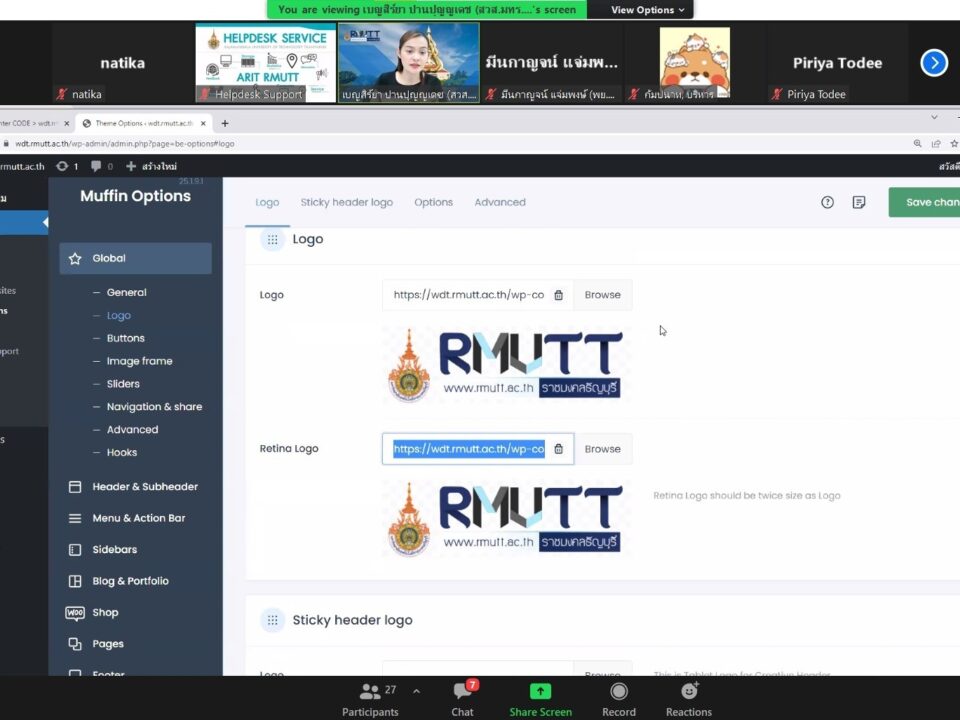Click the browser address bar URL
This screenshot has width=960, height=720.
click(x=124, y=143)
